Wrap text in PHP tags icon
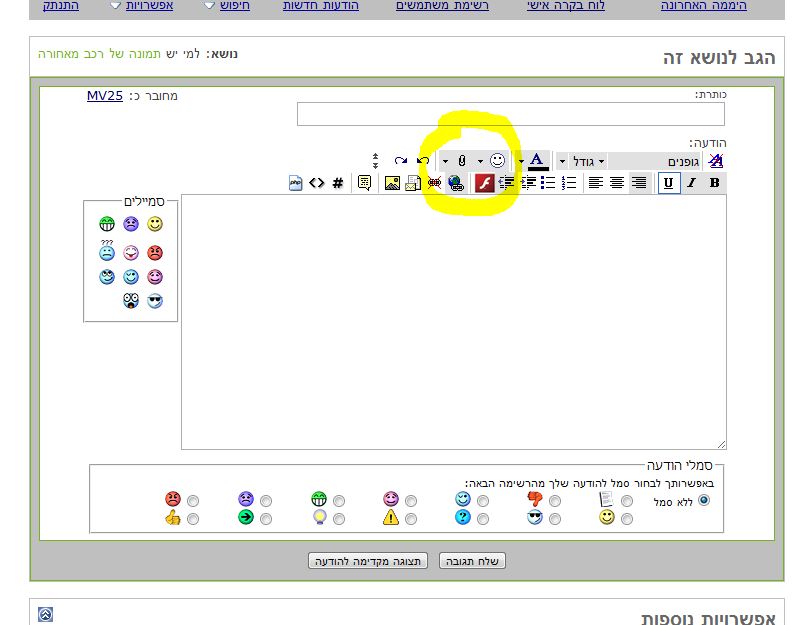The image size is (809, 625). 295,183
